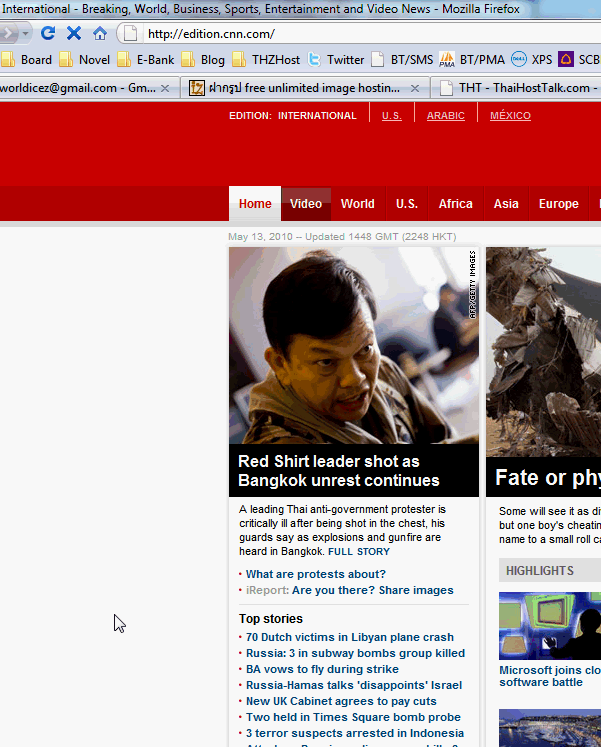
Task: Open the Africa section tab
Action: pos(456,204)
